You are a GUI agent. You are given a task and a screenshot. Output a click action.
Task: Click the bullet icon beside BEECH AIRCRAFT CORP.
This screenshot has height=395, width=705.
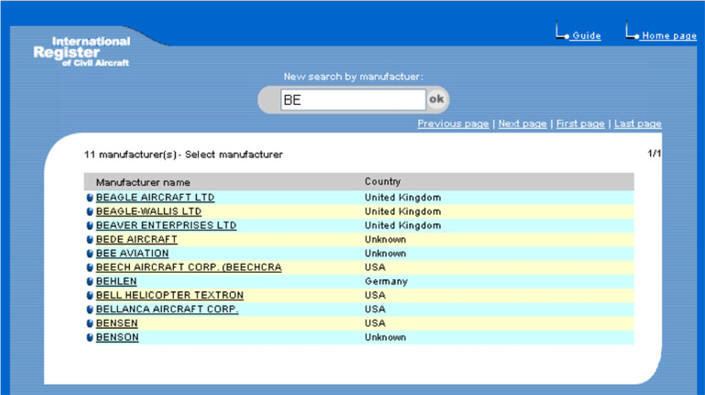pyautogui.click(x=89, y=267)
